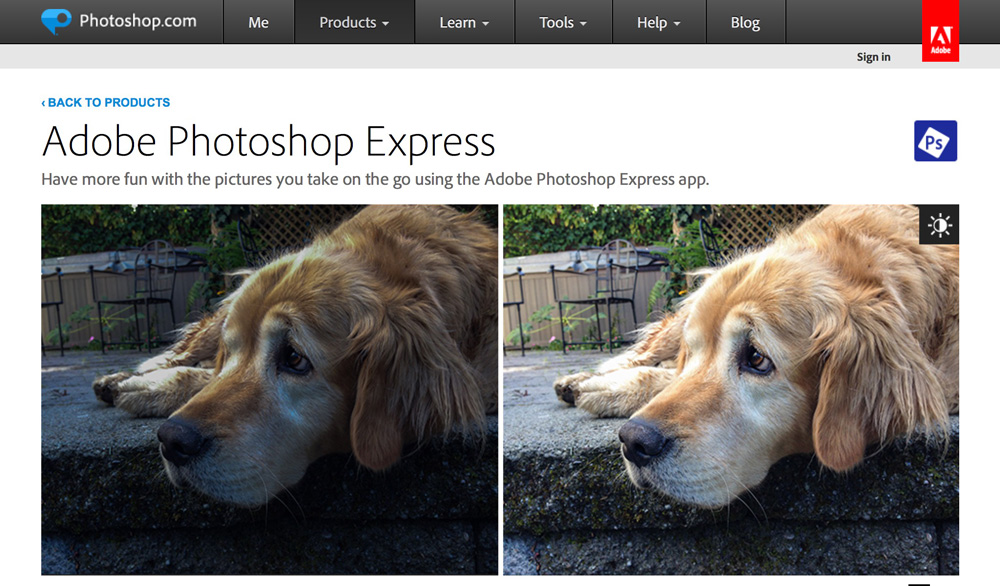Go to the Me nav item
This screenshot has width=1000, height=586.
[258, 22]
